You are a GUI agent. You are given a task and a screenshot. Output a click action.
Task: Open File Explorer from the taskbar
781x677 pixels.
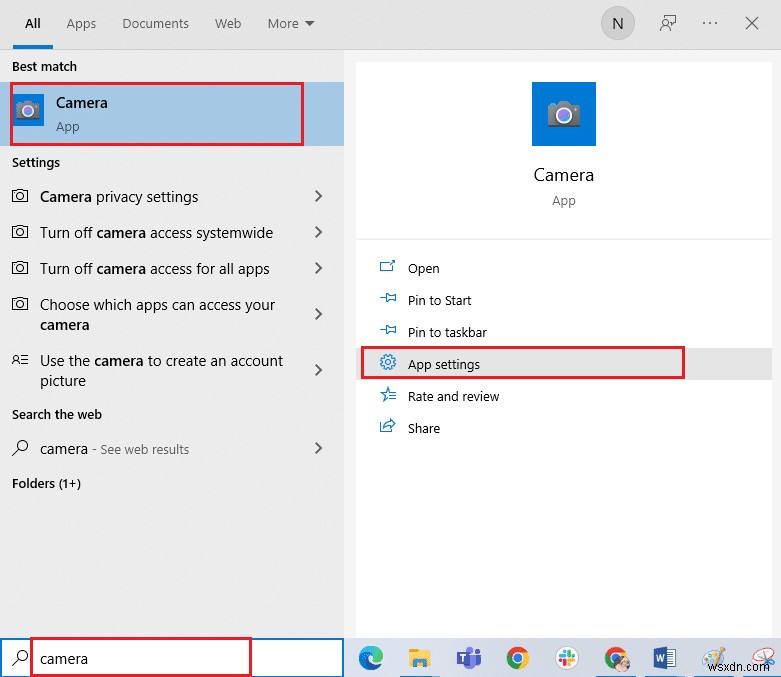420,658
